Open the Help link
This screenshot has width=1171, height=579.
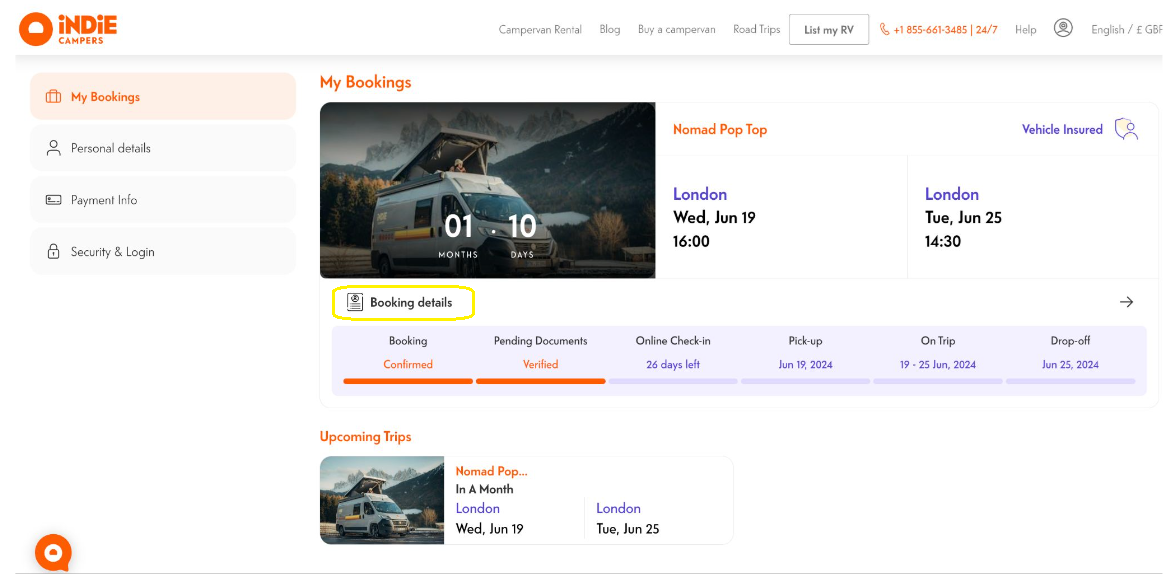pyautogui.click(x=1025, y=30)
